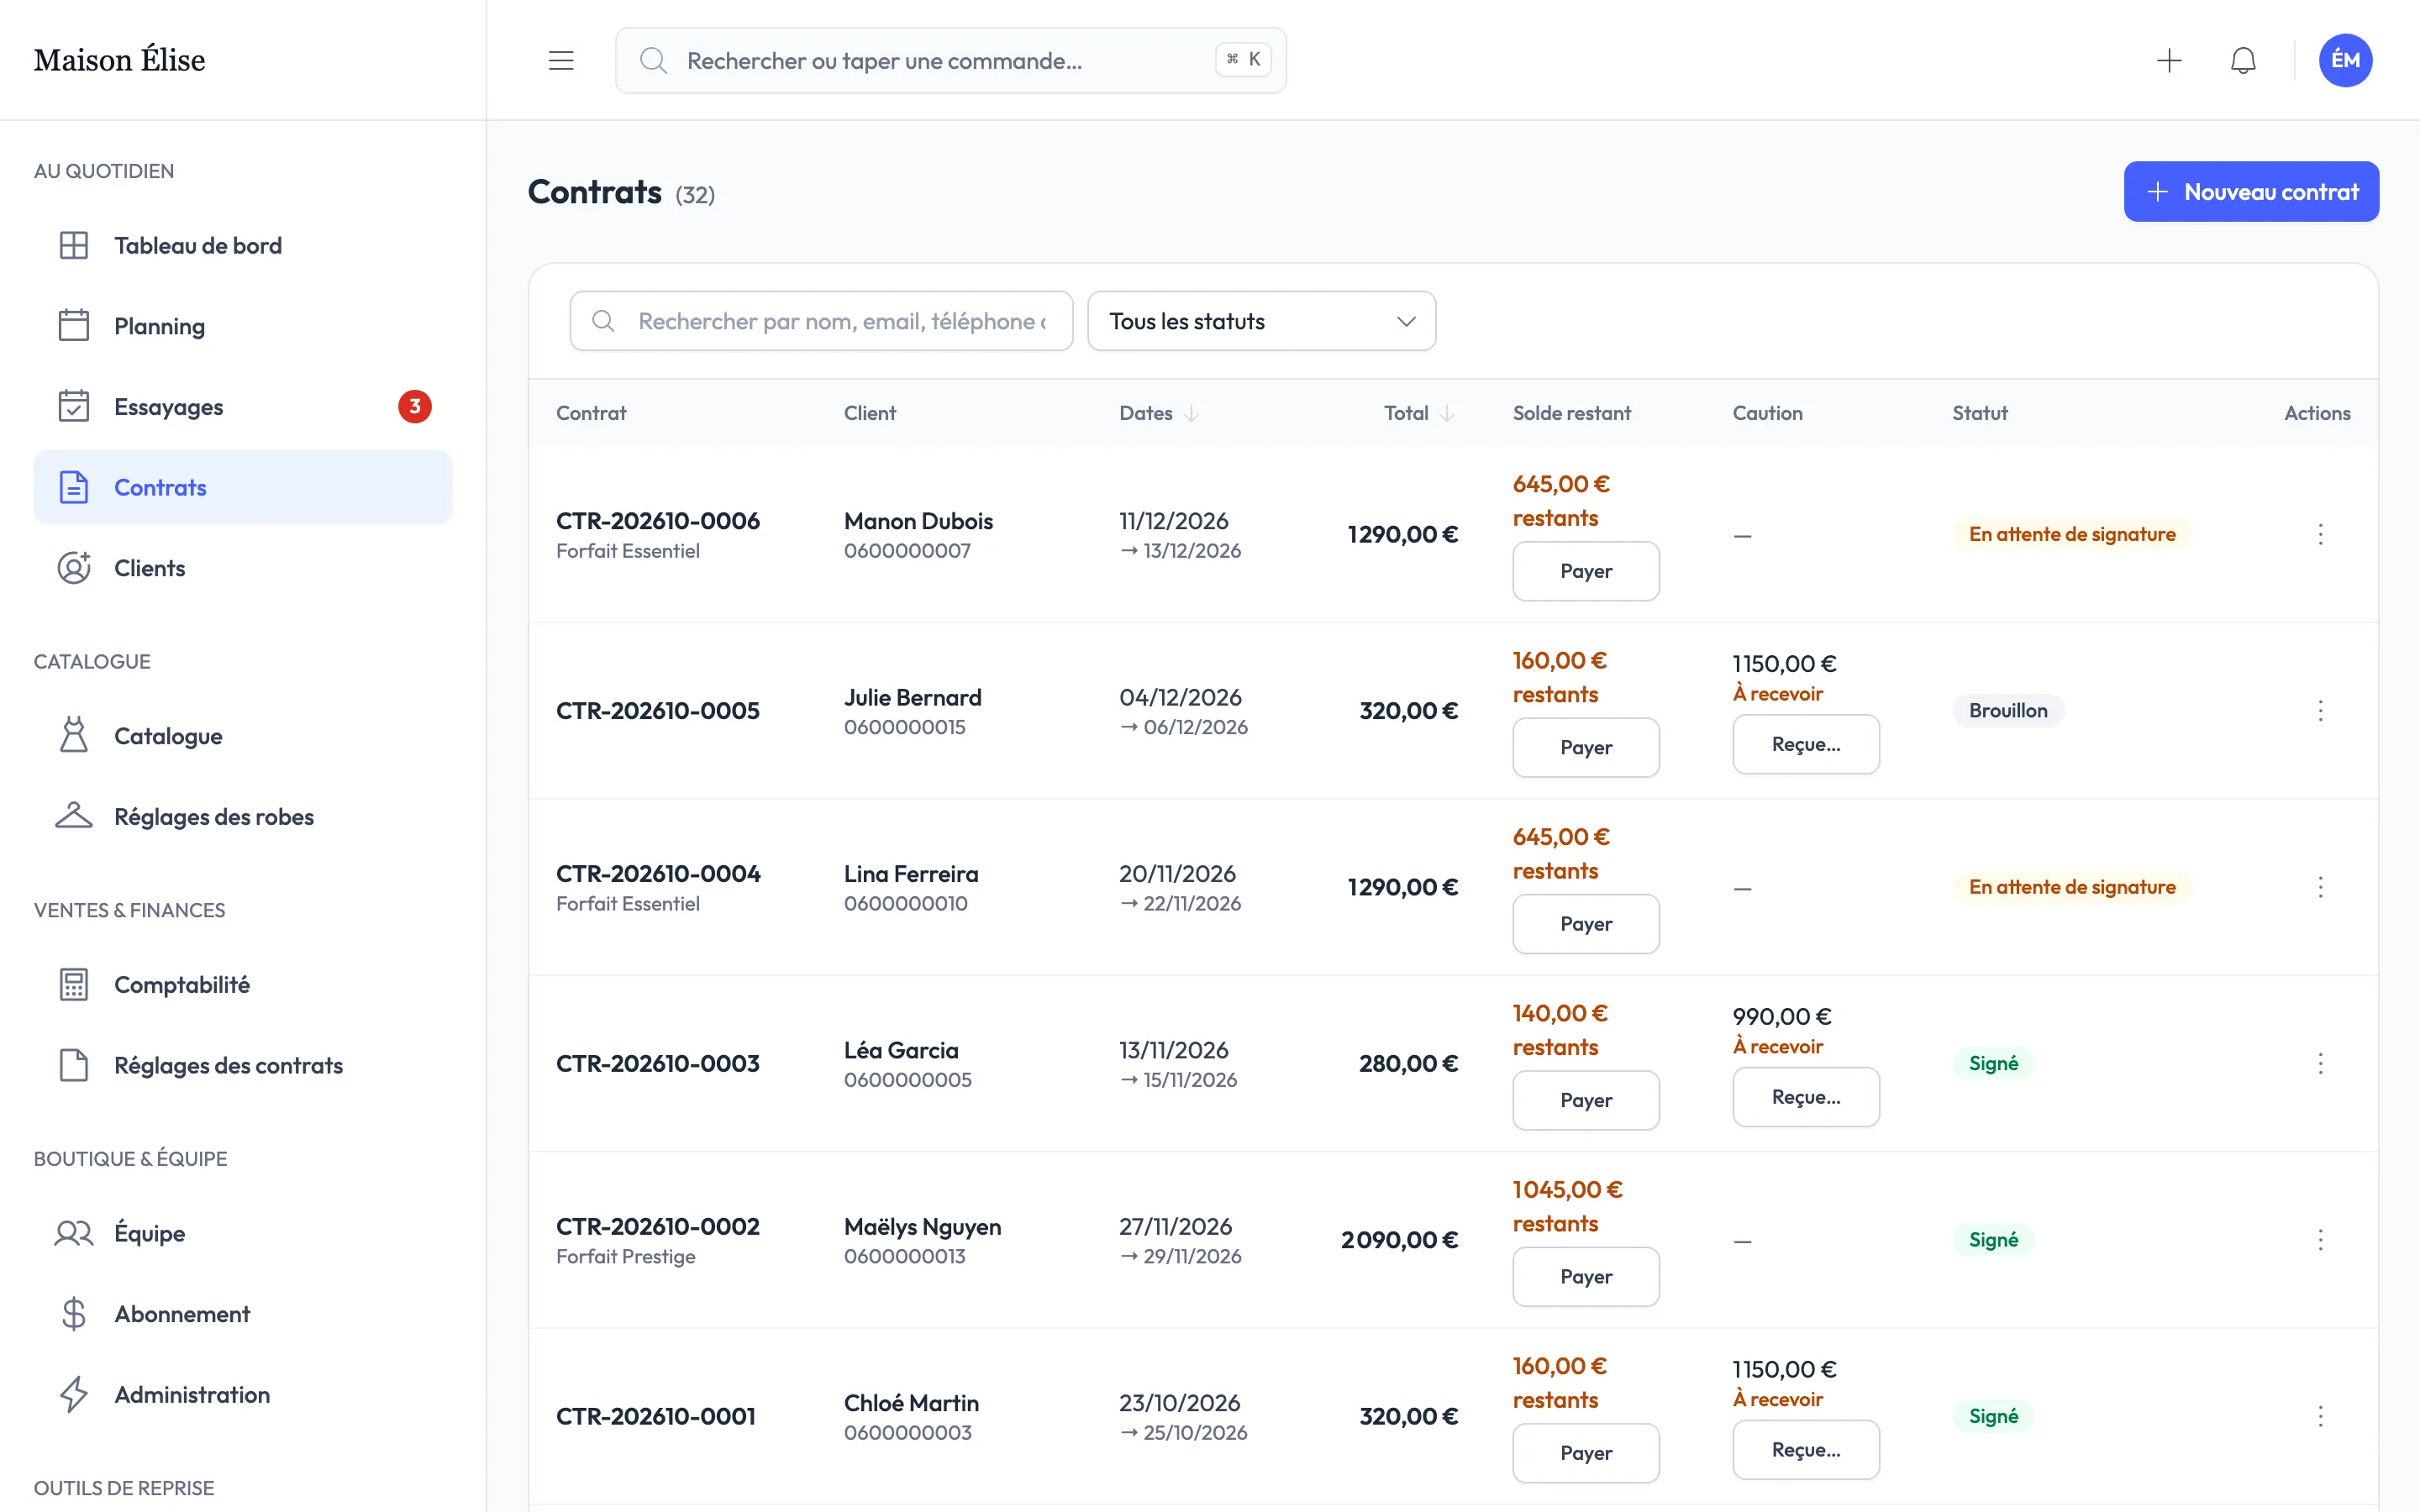Toggle the sidebar with the hamburger icon
2420x1512 pixels.
[x=561, y=60]
